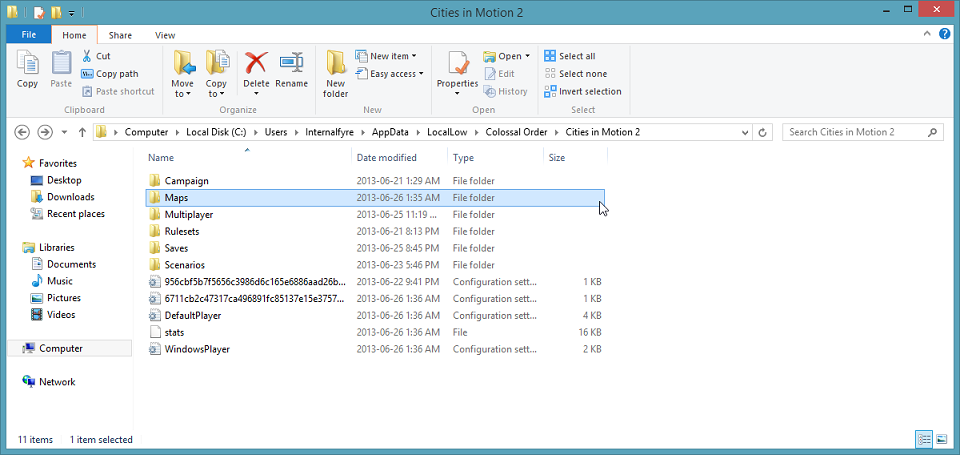The height and width of the screenshot is (455, 960).
Task: Open Music library in sidebar
Action: 51,281
